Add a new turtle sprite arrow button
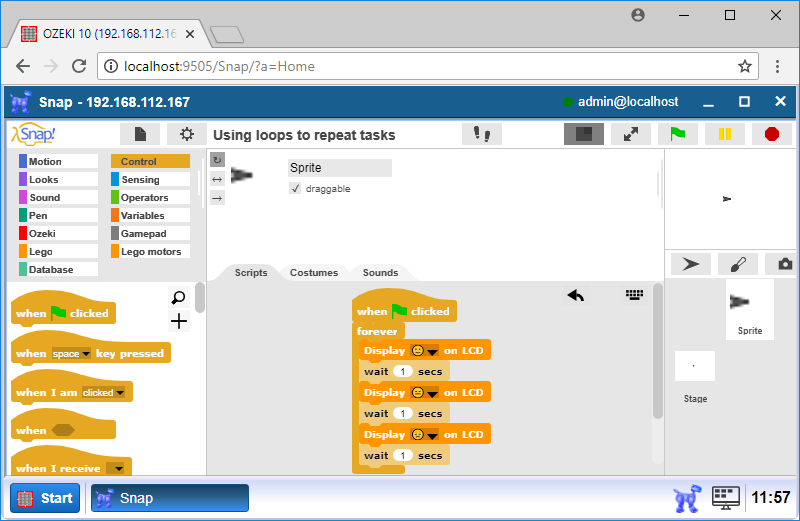 pyautogui.click(x=690, y=264)
